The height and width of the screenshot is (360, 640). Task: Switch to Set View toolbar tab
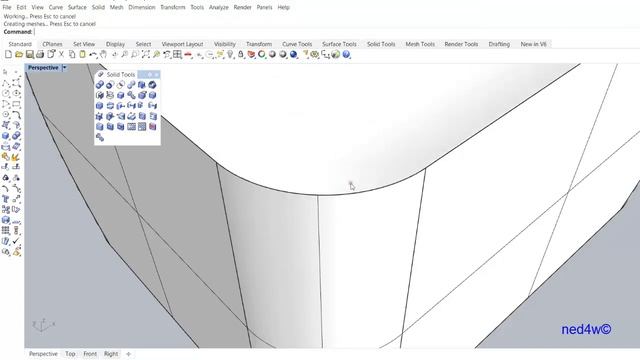tap(84, 44)
